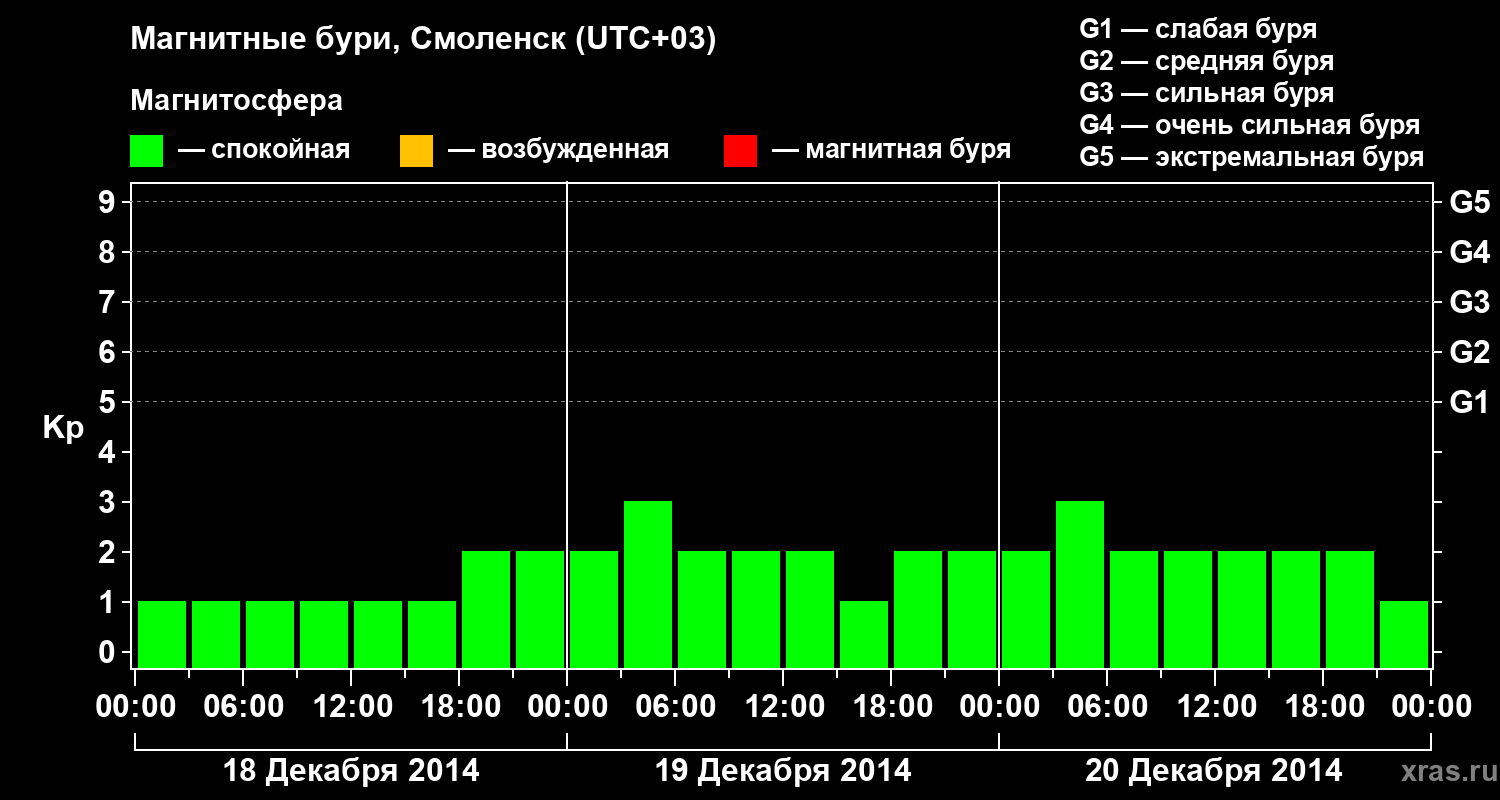Click the orange 'возбужденная' legend swatch
Screen dimensions: 1500x800
[x=416, y=151]
